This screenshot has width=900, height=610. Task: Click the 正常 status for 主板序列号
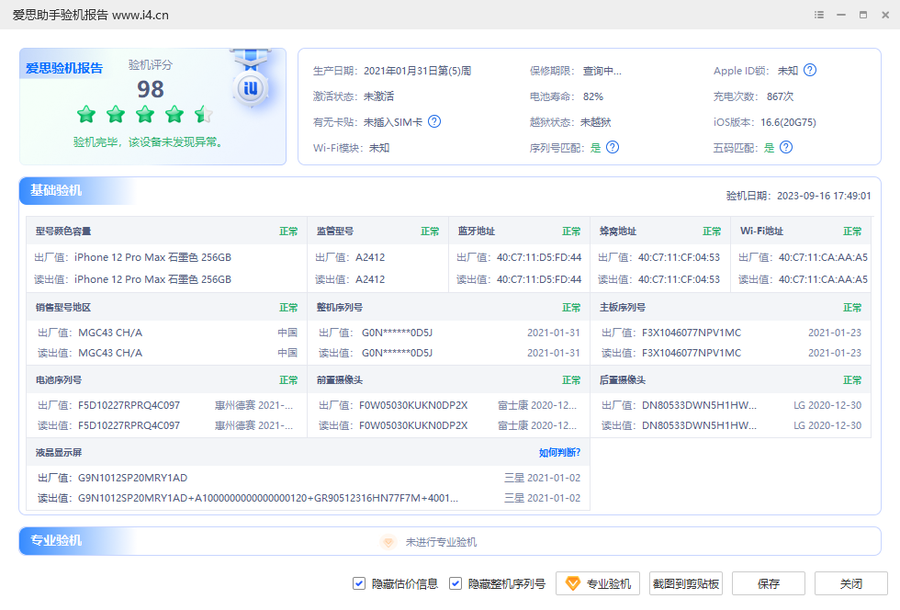pos(852,308)
